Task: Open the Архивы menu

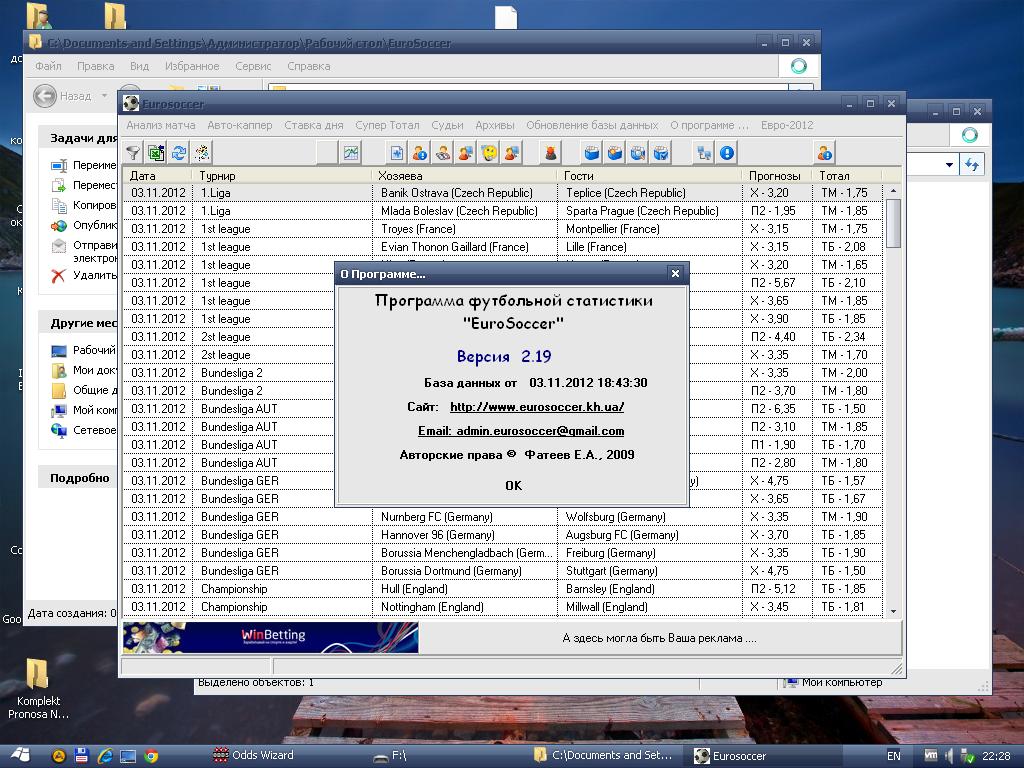Action: (495, 125)
